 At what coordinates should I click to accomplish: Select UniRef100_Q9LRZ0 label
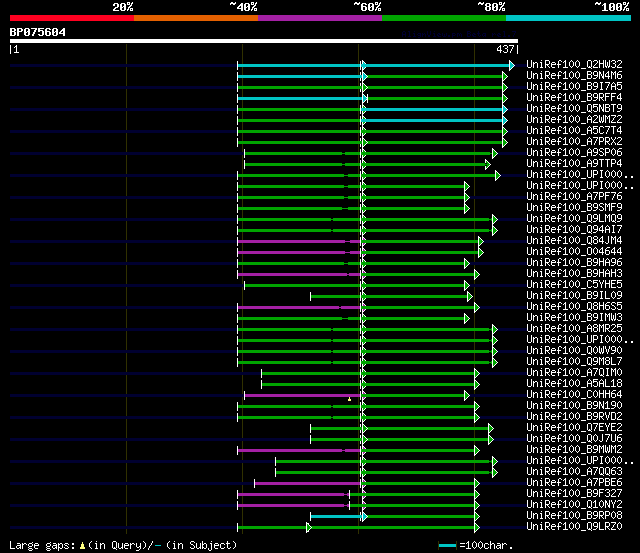574,527
